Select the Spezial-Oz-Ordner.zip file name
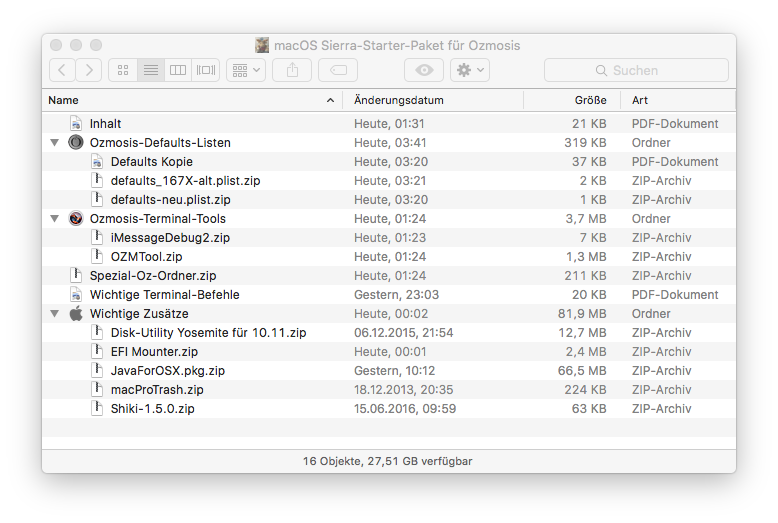 pyautogui.click(x=153, y=275)
